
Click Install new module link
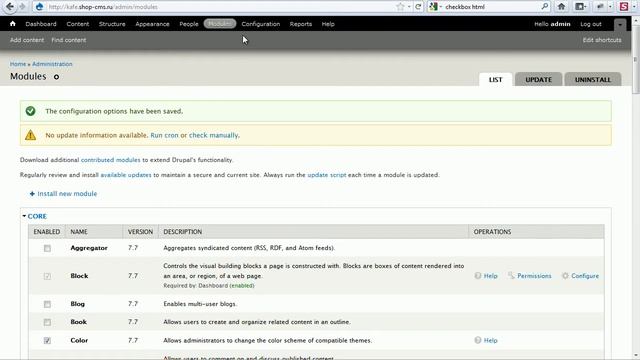[x=67, y=194]
